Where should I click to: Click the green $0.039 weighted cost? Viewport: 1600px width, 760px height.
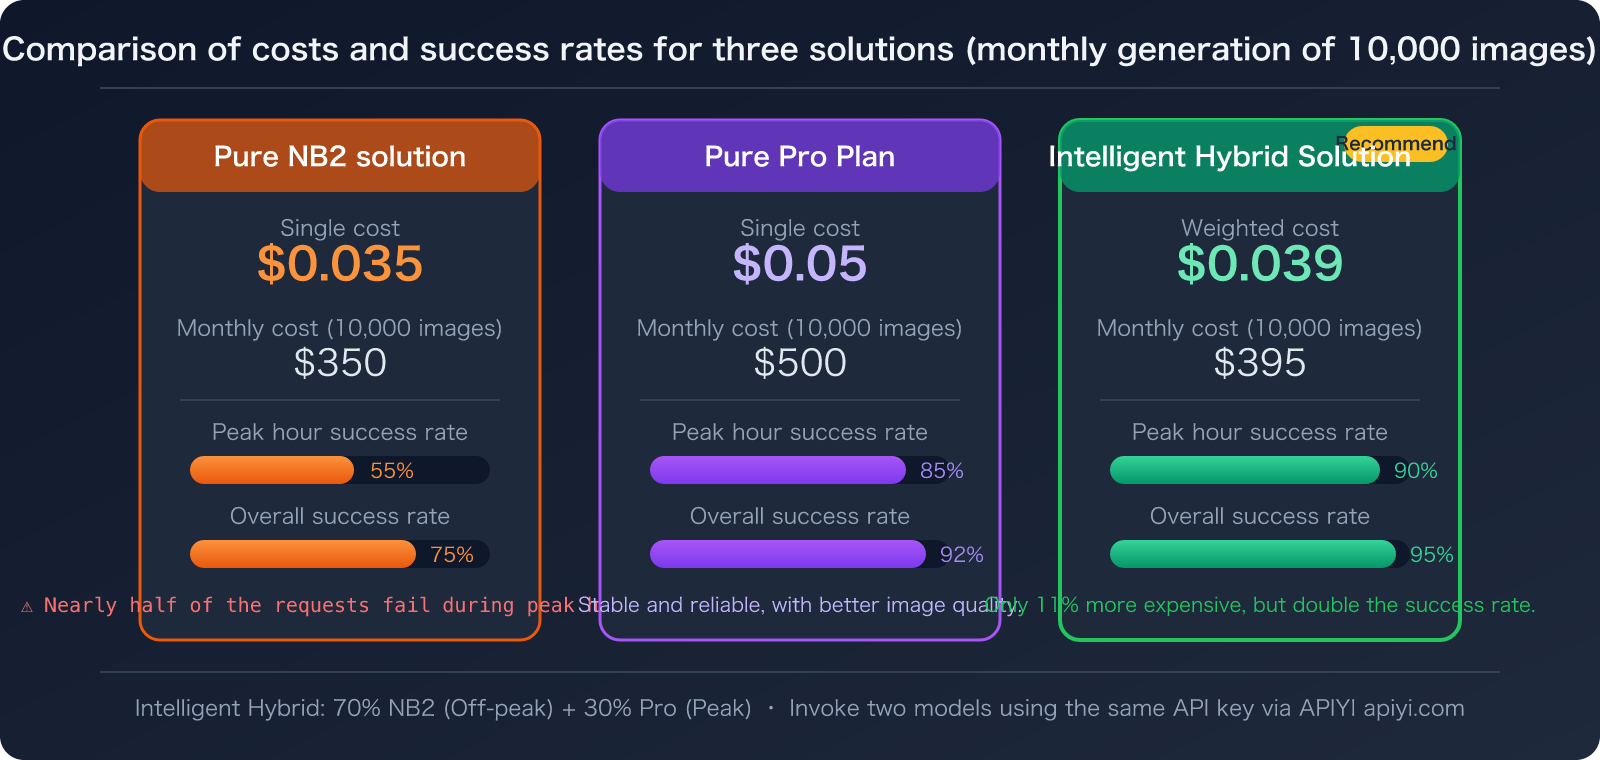coord(1260,264)
